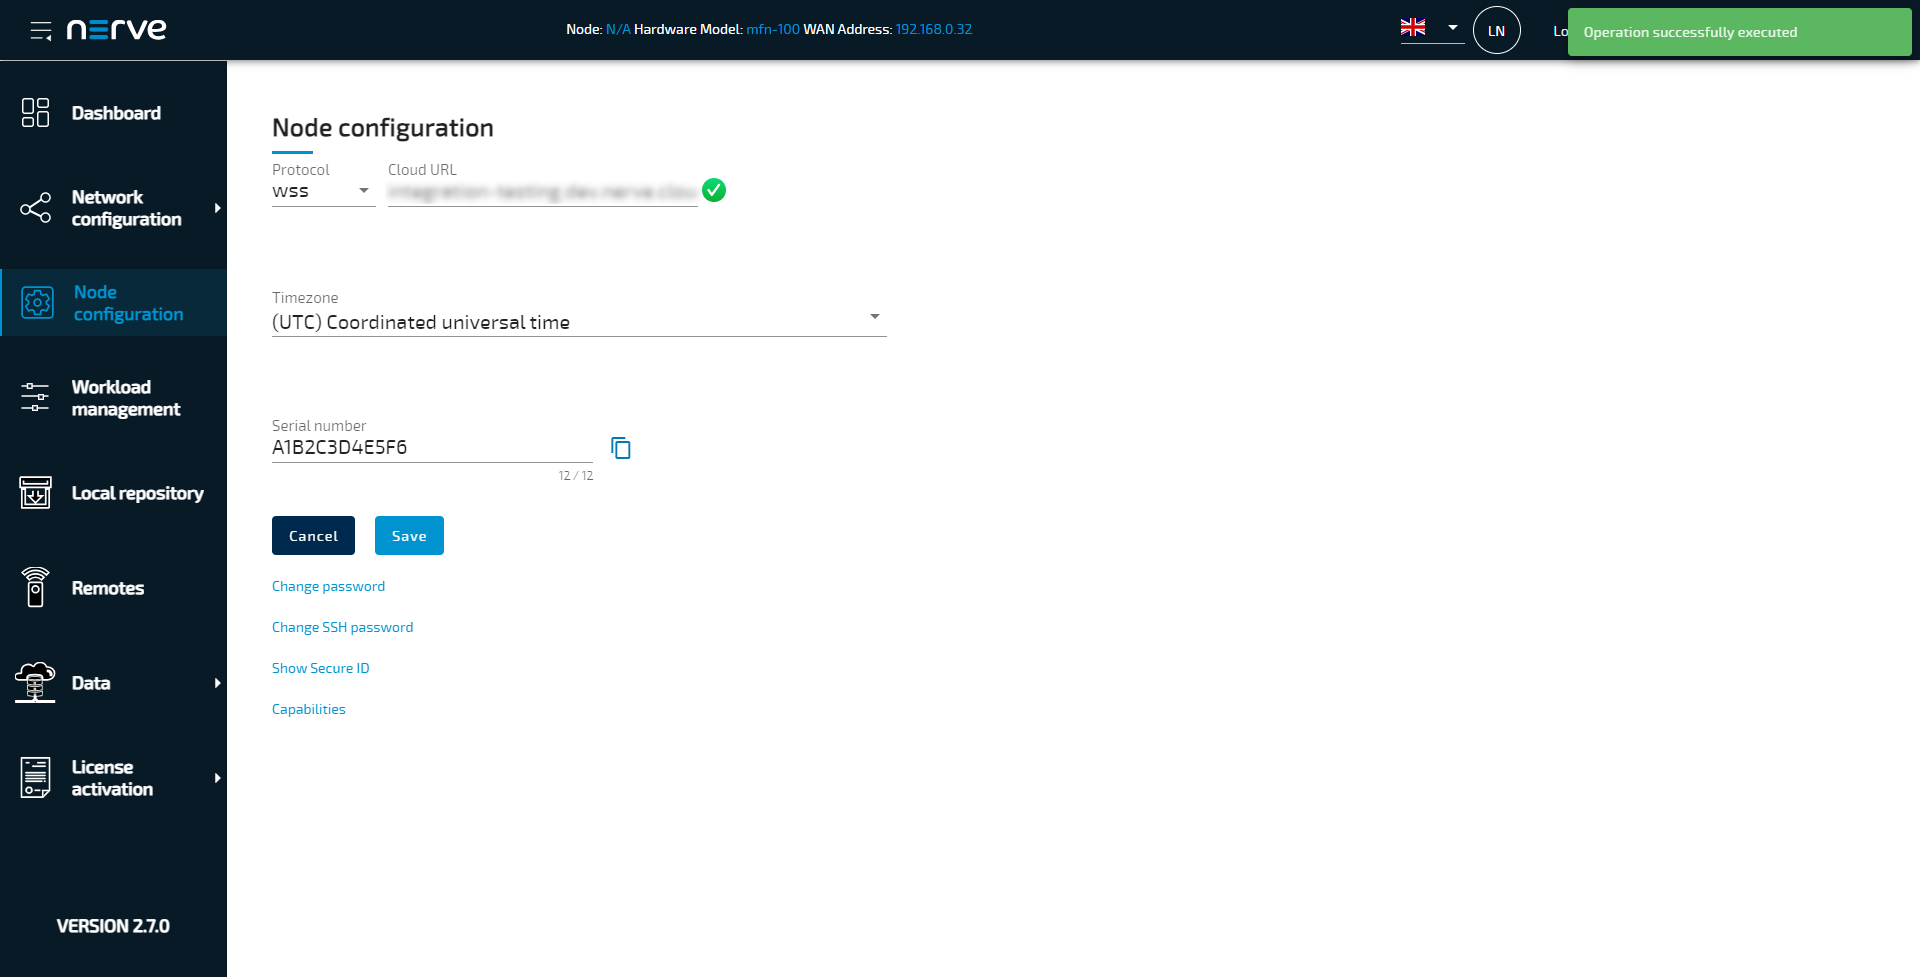Click the Remotes remote-control icon
The height and width of the screenshot is (977, 1920).
pyautogui.click(x=35, y=587)
